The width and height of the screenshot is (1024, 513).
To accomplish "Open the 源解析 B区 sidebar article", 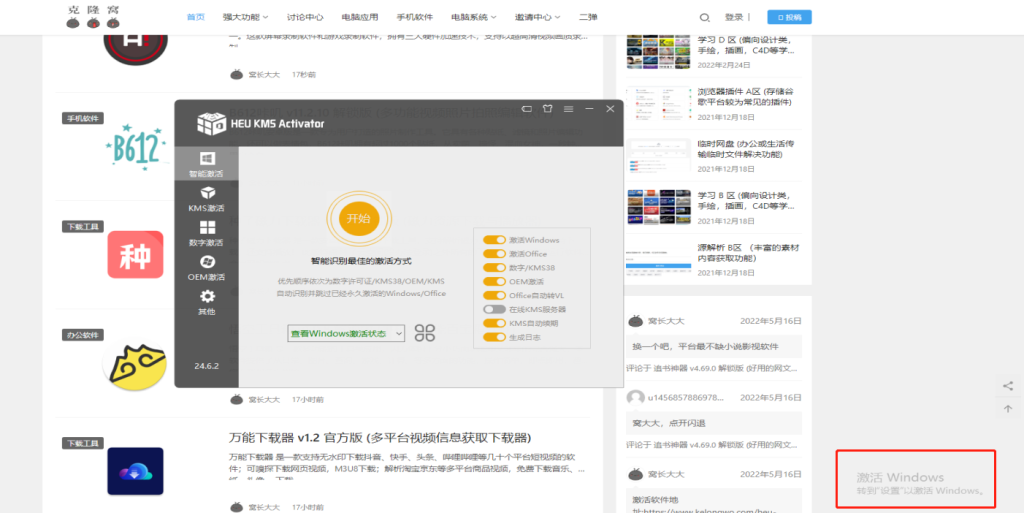I will point(748,253).
